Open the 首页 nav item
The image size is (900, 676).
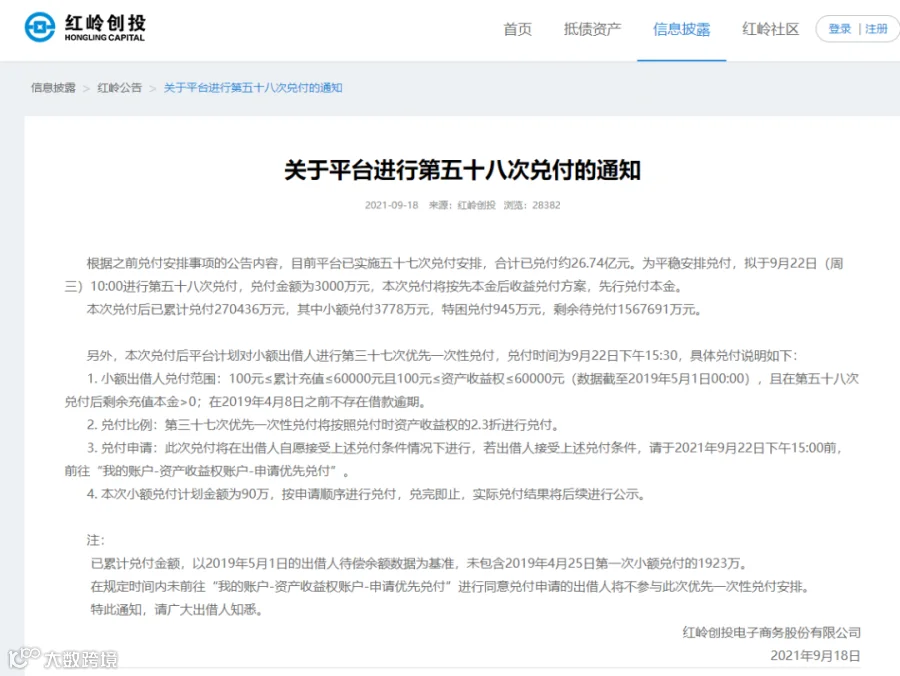[518, 29]
